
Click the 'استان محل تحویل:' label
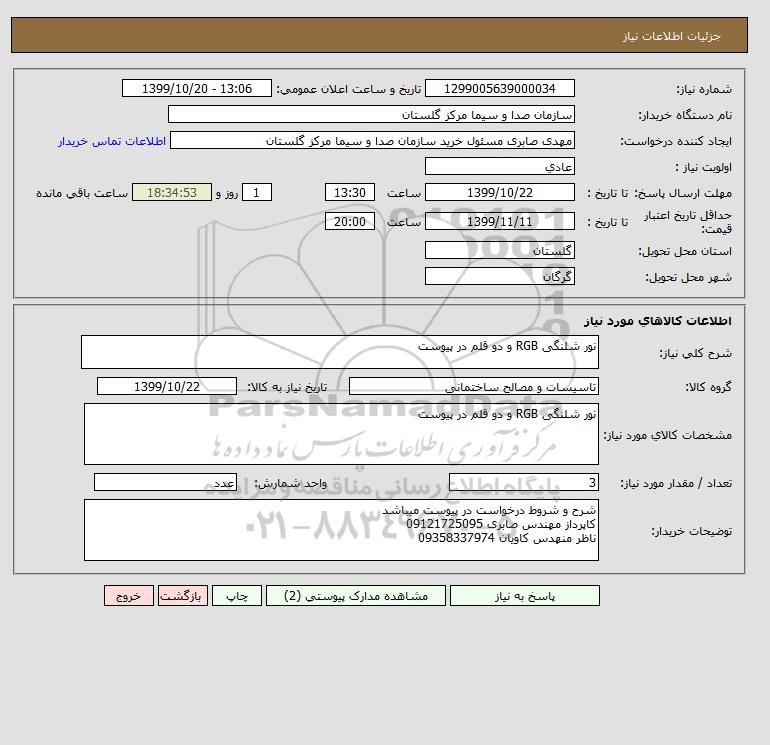(685, 251)
